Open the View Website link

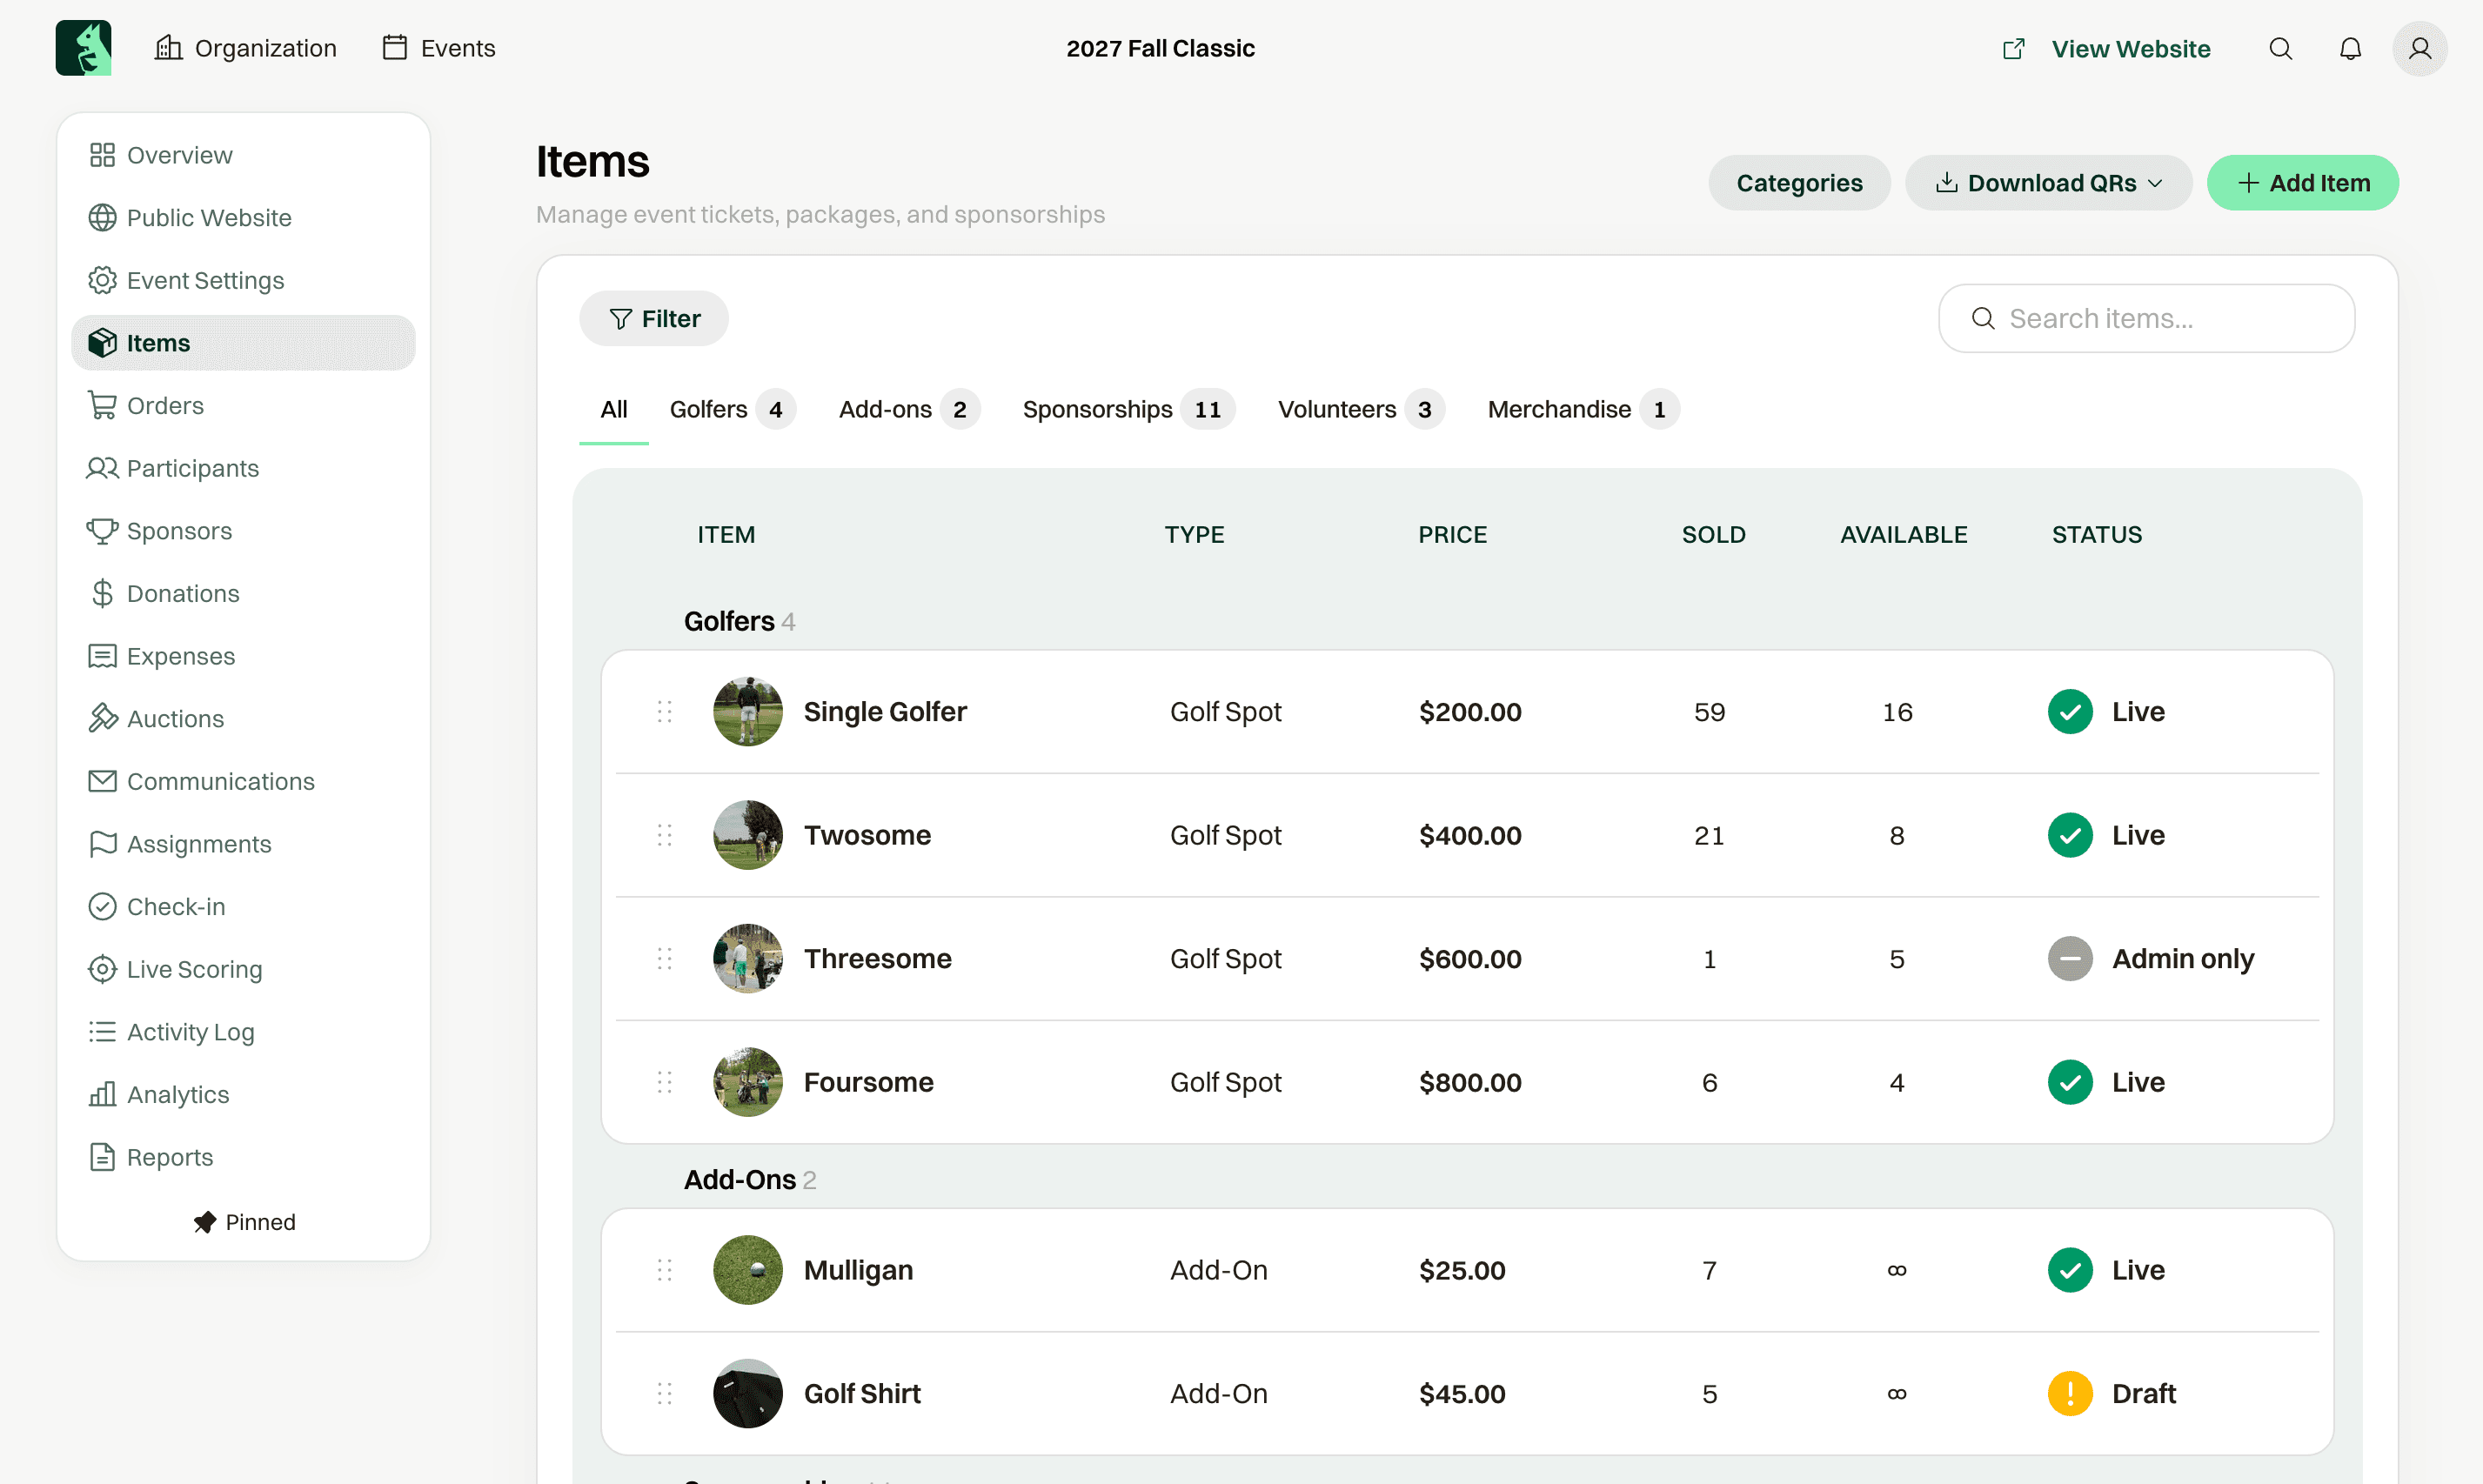click(x=2106, y=49)
